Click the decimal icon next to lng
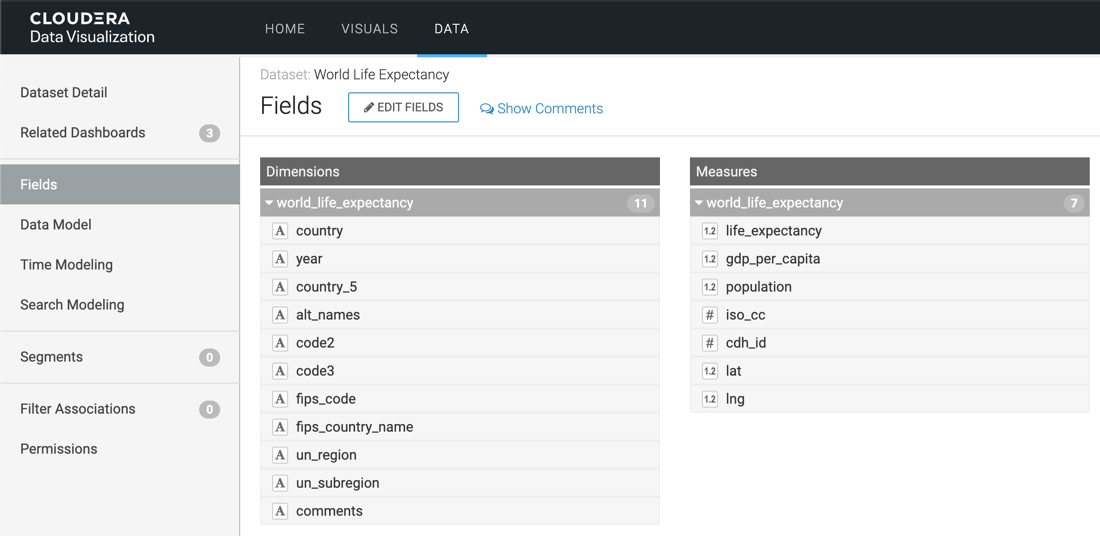 click(709, 399)
